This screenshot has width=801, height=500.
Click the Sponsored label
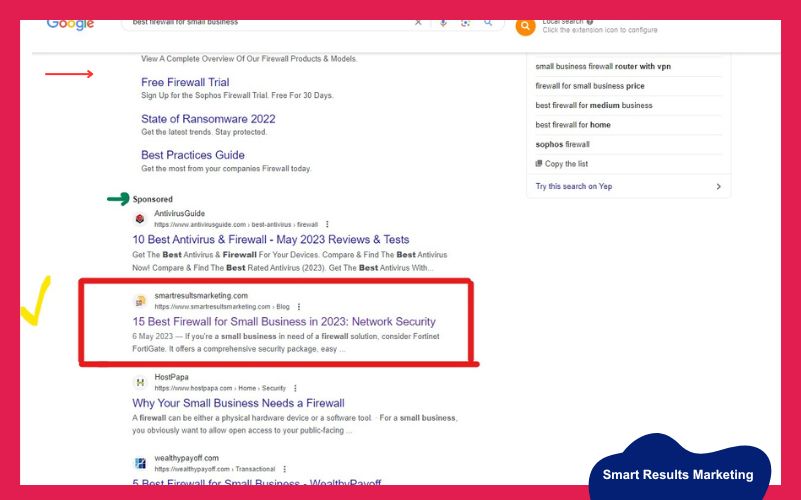152,199
